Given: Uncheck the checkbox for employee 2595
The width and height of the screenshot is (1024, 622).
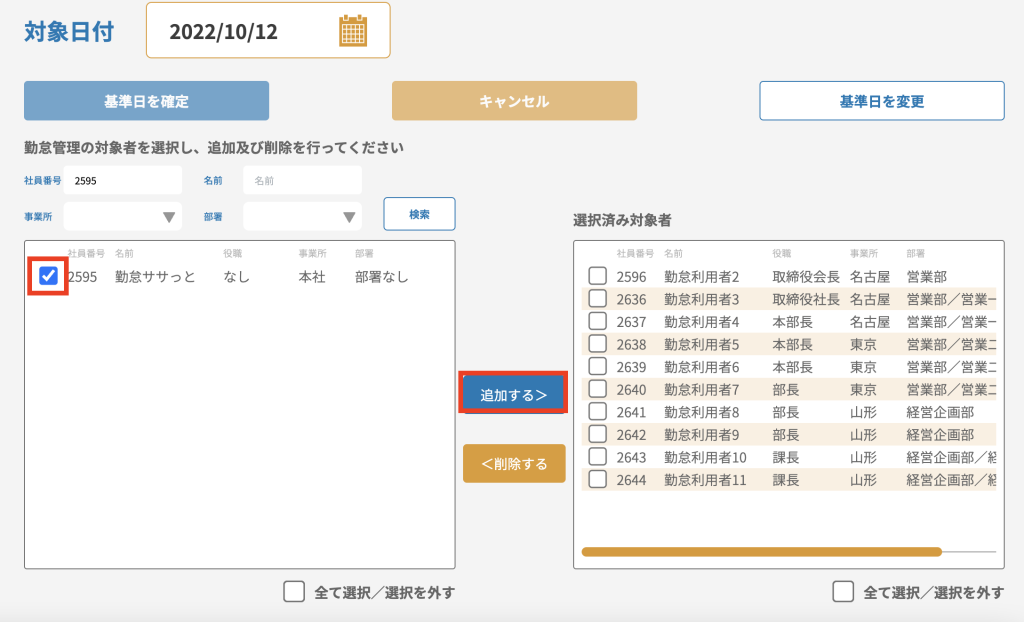Looking at the screenshot, I should pos(48,276).
